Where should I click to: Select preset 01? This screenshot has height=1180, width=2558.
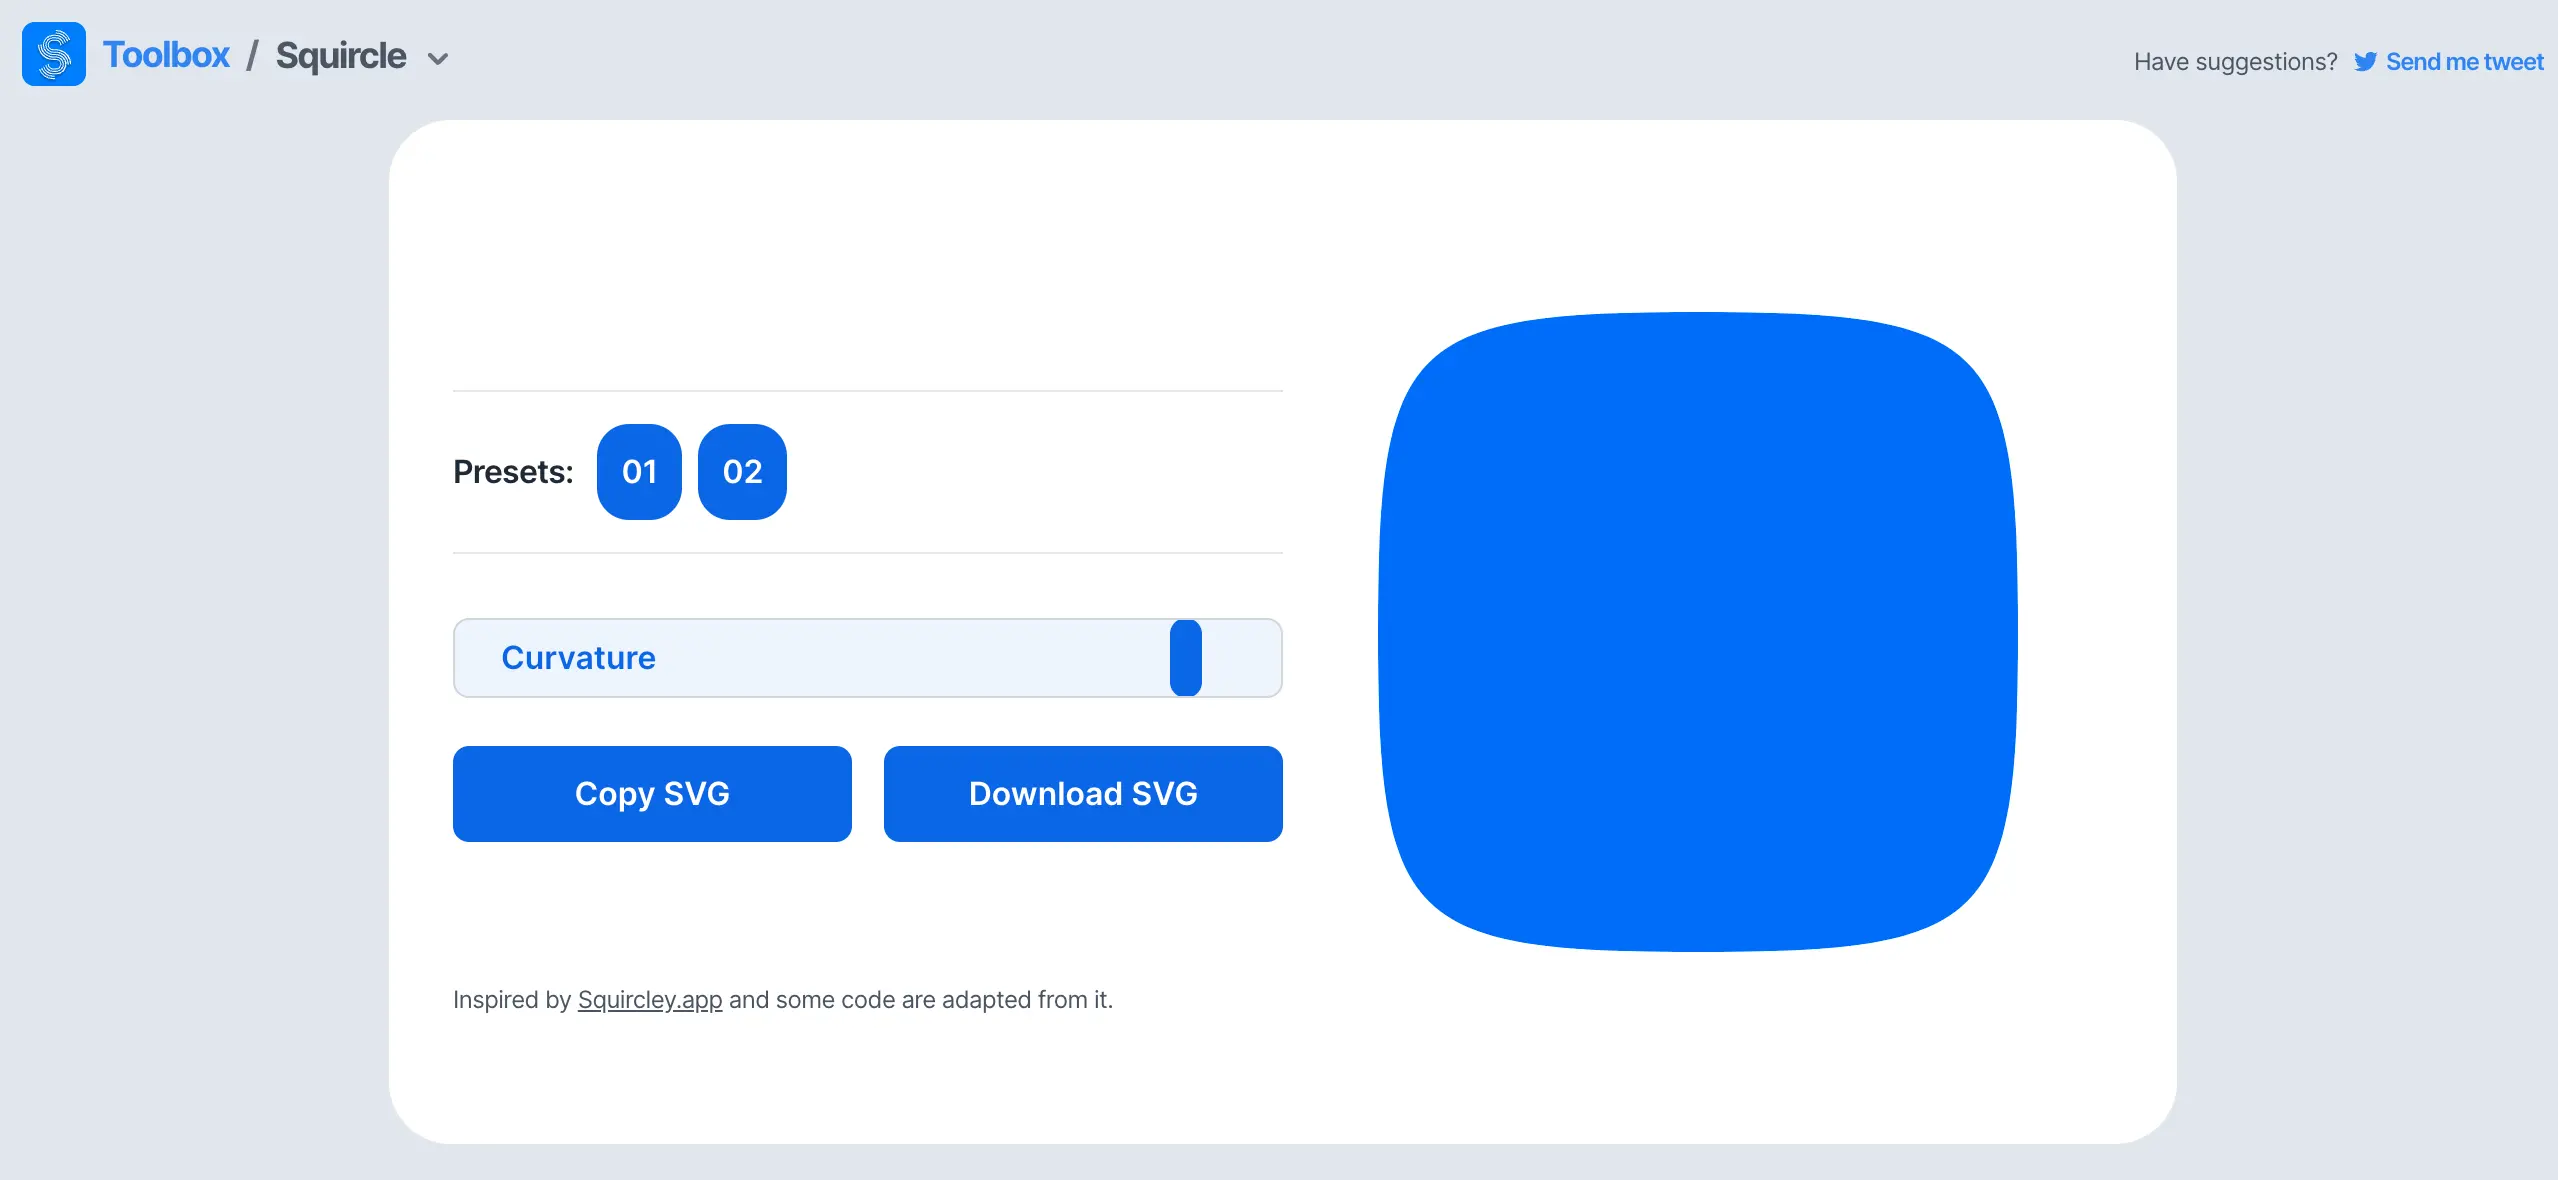[x=639, y=472]
